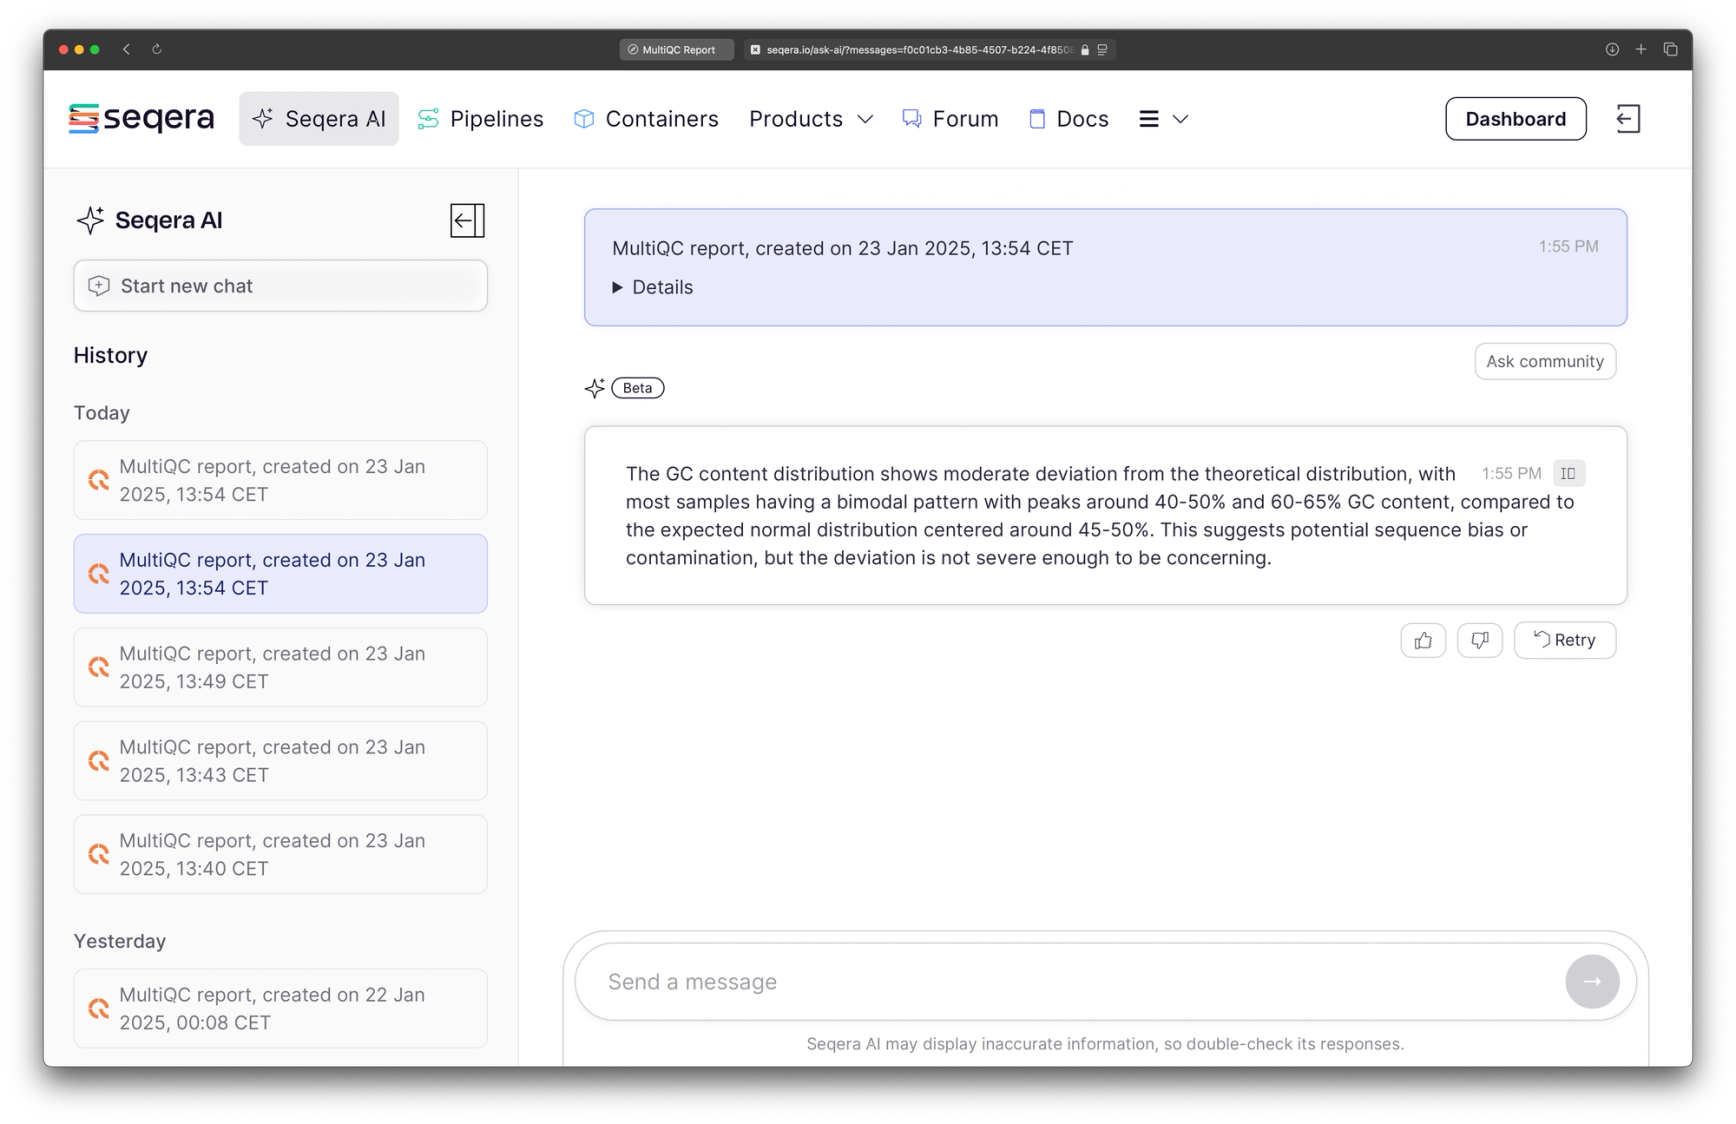The image size is (1736, 1124).
Task: Open the browser downloads icon
Action: [x=1612, y=49]
